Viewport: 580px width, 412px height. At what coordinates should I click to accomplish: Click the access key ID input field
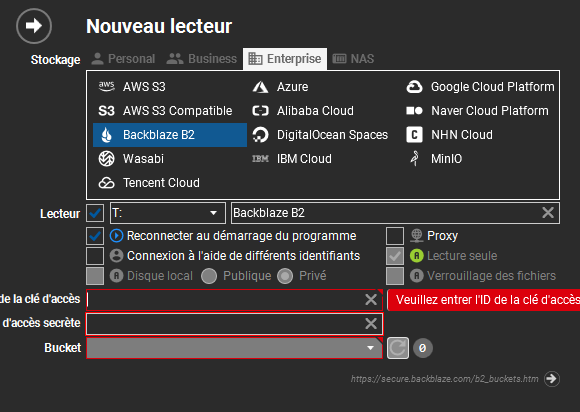coord(226,300)
